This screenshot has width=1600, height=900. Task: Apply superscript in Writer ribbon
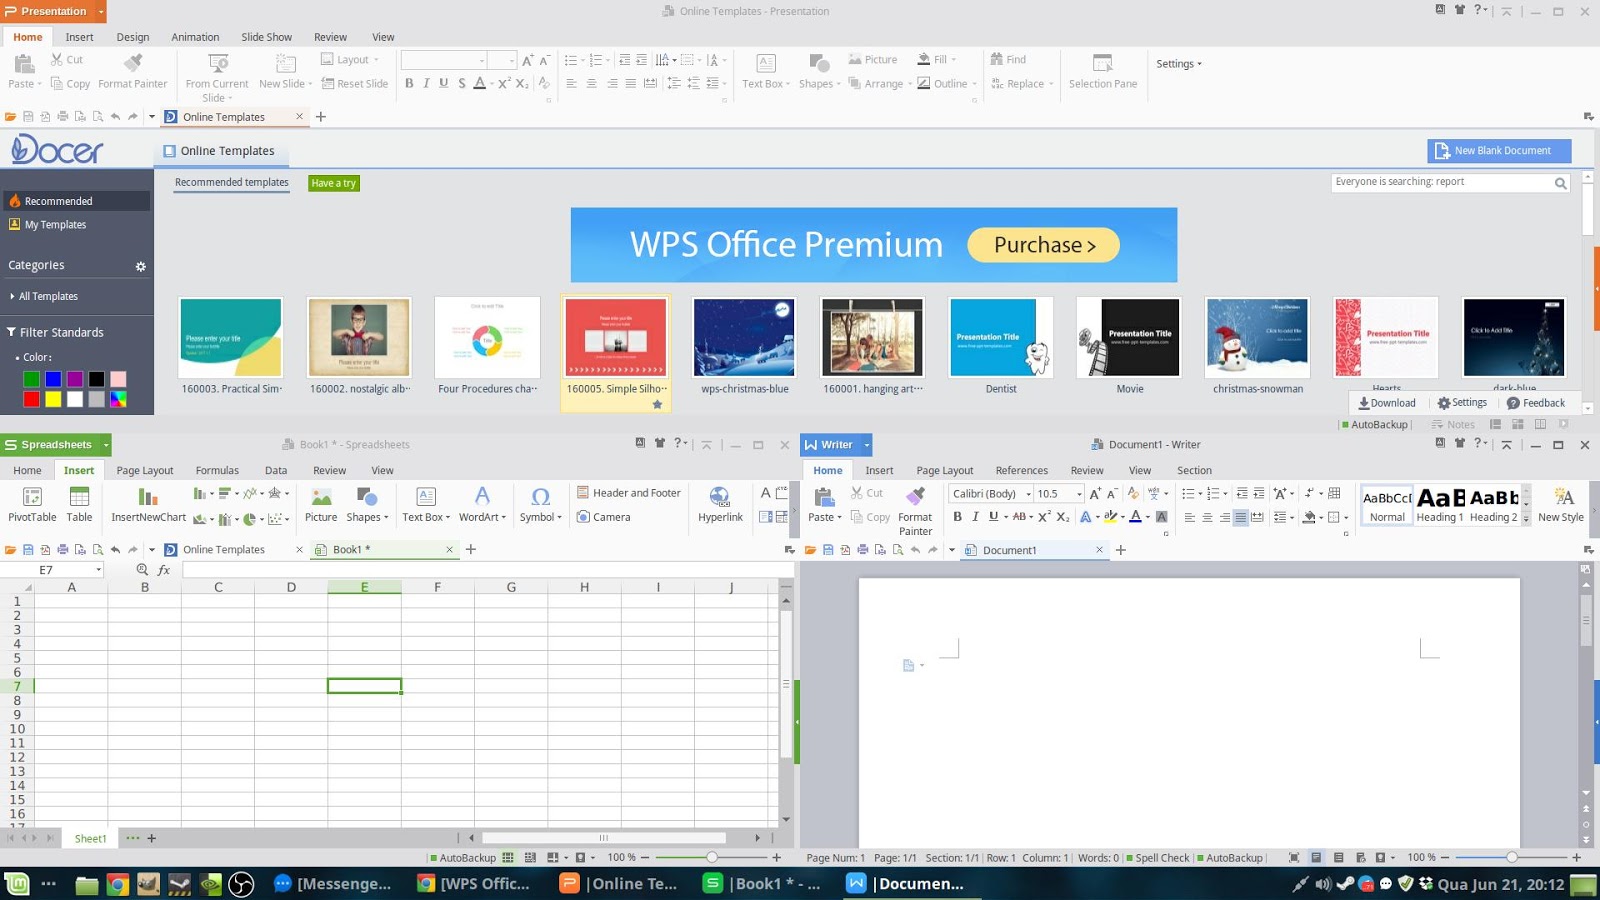1044,517
